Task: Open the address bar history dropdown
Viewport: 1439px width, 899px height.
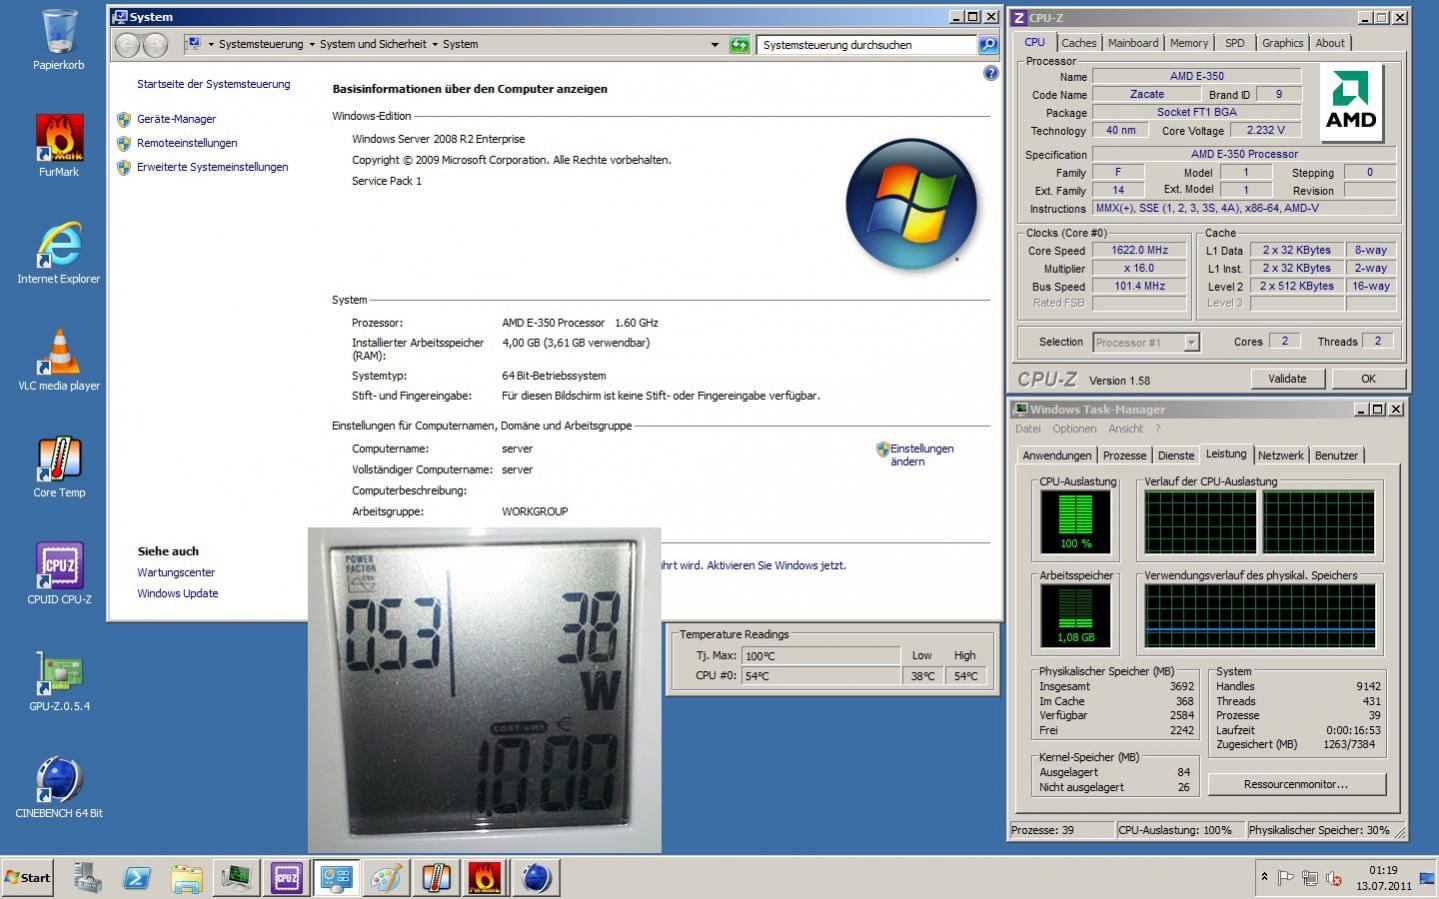Action: click(714, 44)
